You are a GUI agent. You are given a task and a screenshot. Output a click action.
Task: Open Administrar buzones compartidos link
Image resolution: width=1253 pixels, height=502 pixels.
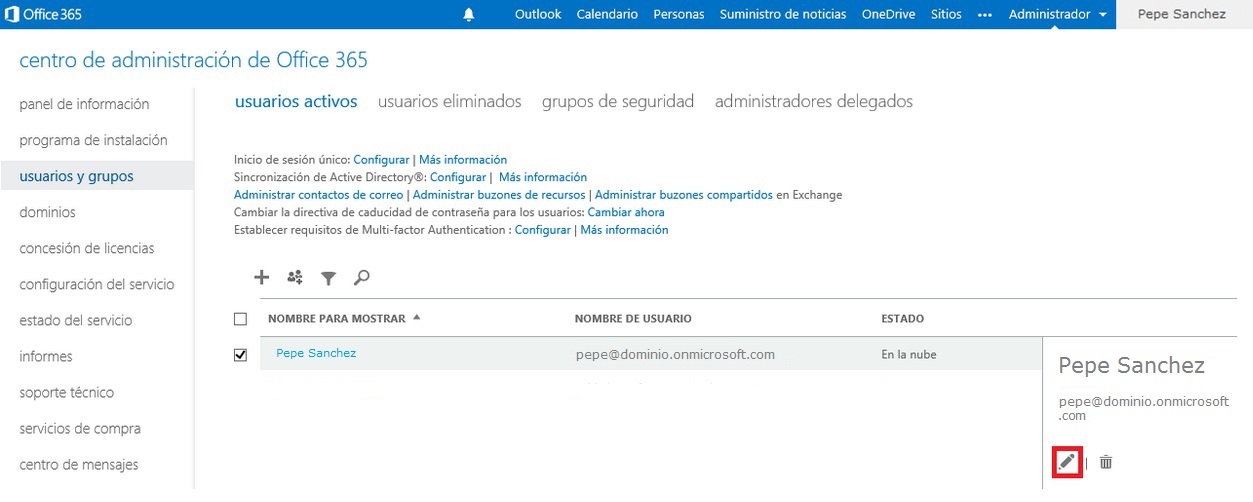point(683,195)
